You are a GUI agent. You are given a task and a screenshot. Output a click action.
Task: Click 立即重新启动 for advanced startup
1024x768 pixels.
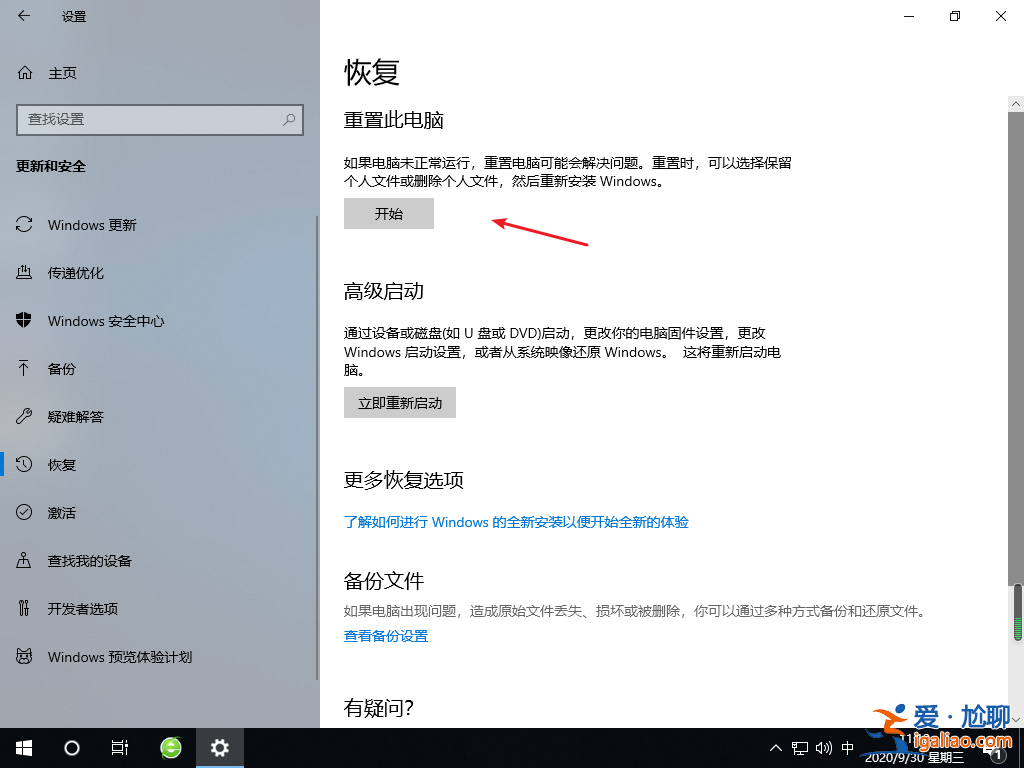(399, 402)
